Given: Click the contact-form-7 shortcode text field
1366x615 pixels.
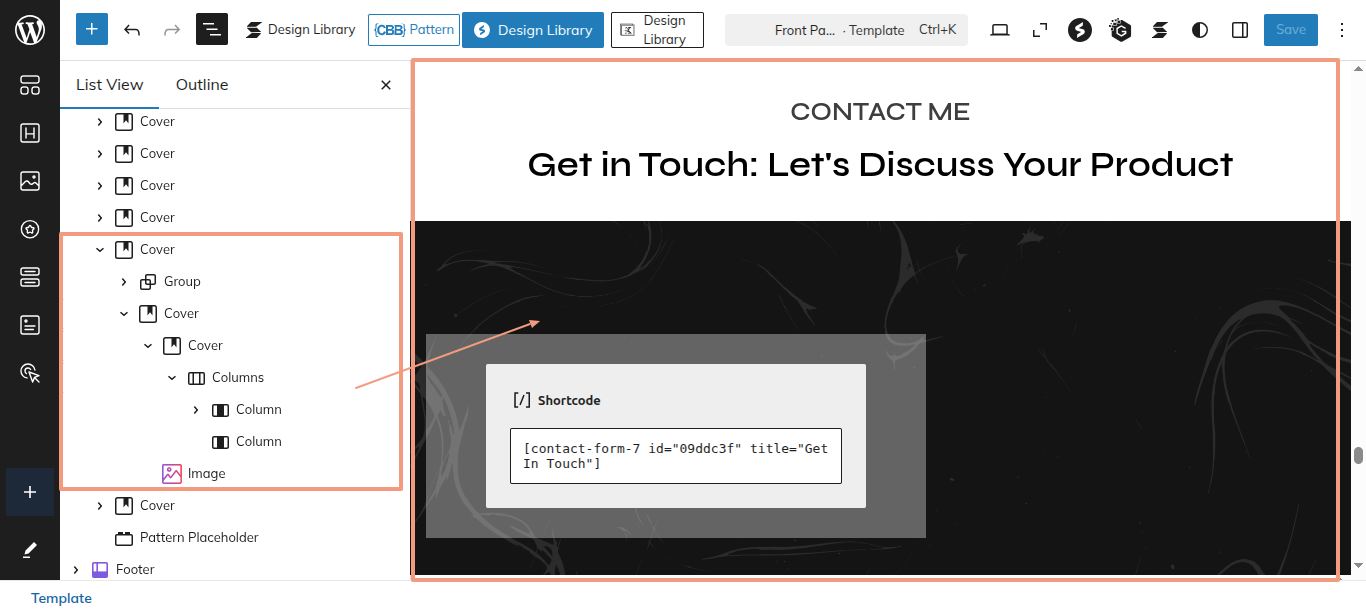Looking at the screenshot, I should [x=675, y=456].
